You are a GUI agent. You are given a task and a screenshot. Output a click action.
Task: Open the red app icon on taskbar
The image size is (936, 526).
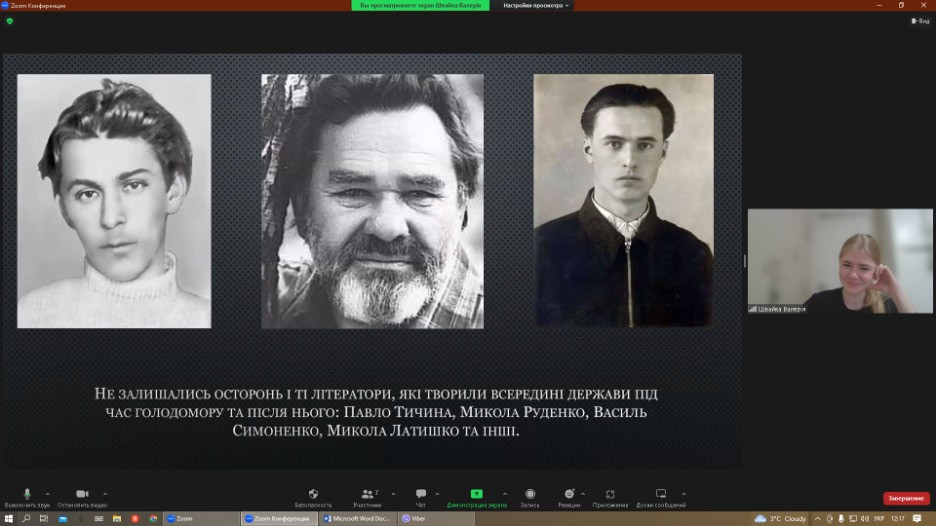click(135, 519)
